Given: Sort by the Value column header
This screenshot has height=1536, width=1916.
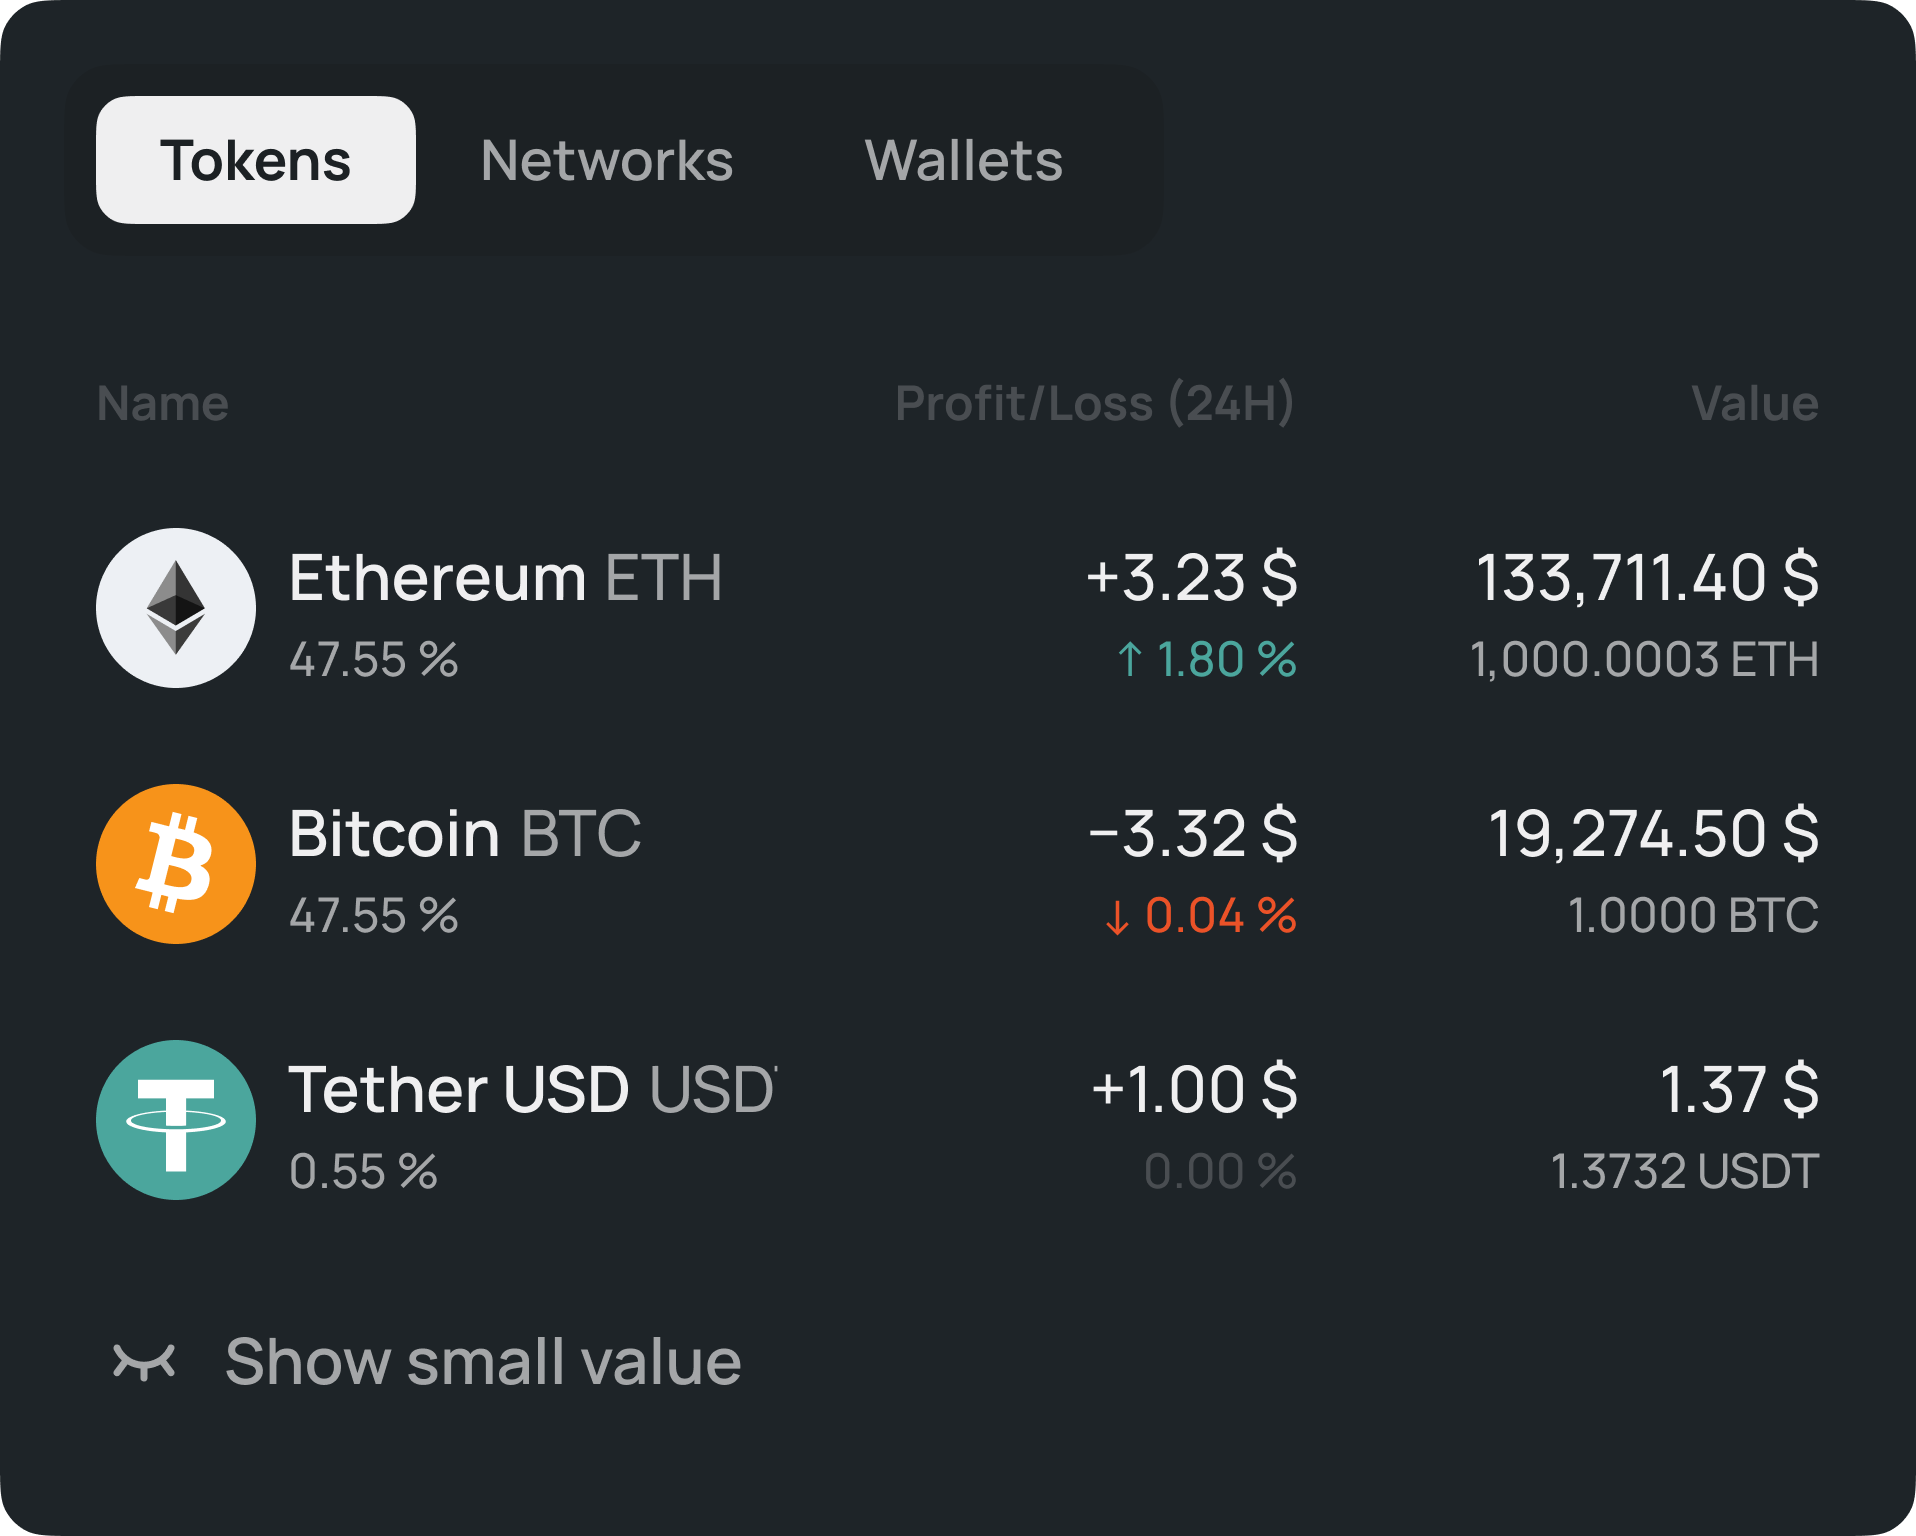Looking at the screenshot, I should coord(1754,404).
